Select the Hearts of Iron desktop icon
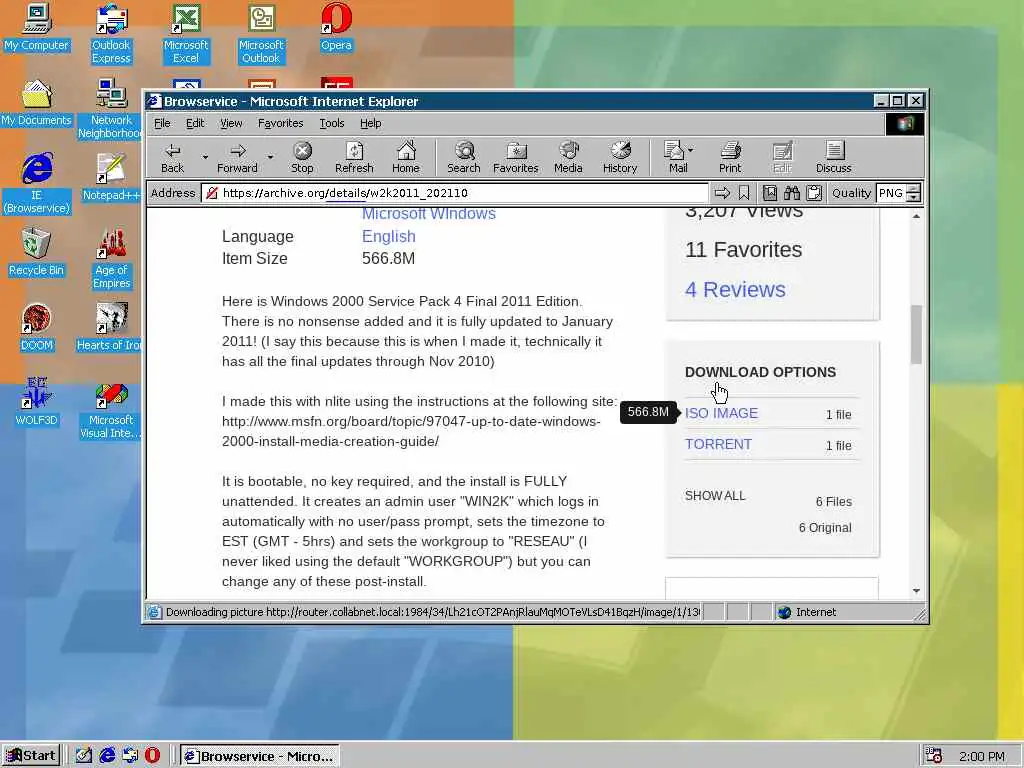1024x768 pixels. pyautogui.click(x=110, y=328)
